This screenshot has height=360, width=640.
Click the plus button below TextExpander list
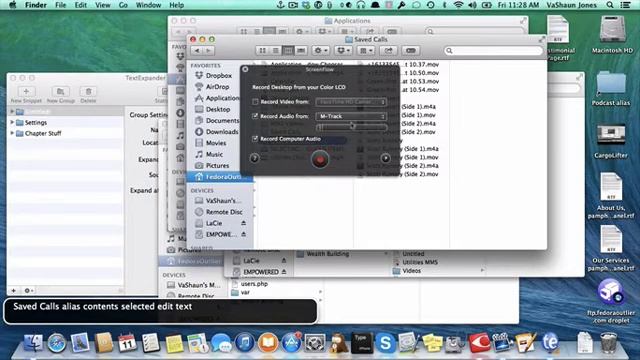click(13, 291)
